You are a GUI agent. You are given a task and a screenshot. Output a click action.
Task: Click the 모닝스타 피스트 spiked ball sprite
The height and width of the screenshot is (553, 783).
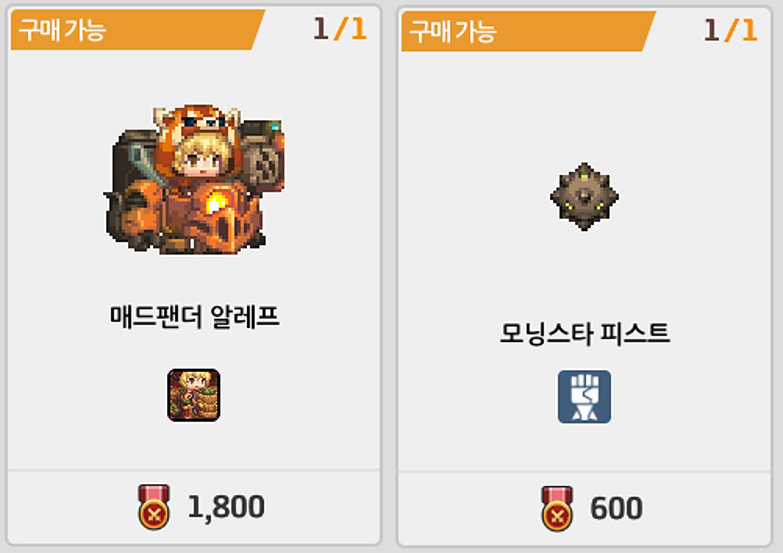pyautogui.click(x=584, y=196)
